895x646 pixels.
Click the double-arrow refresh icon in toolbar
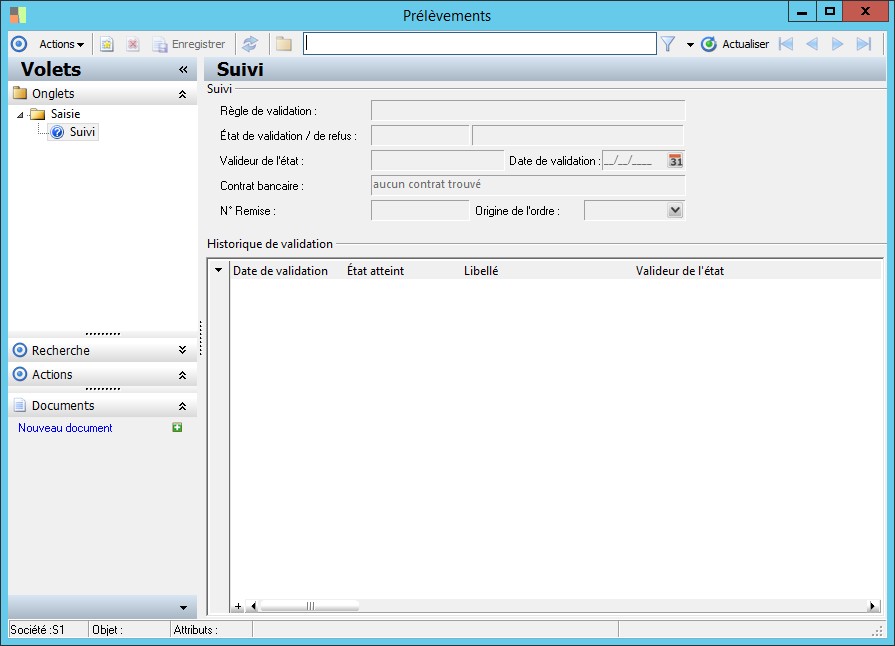(x=250, y=44)
